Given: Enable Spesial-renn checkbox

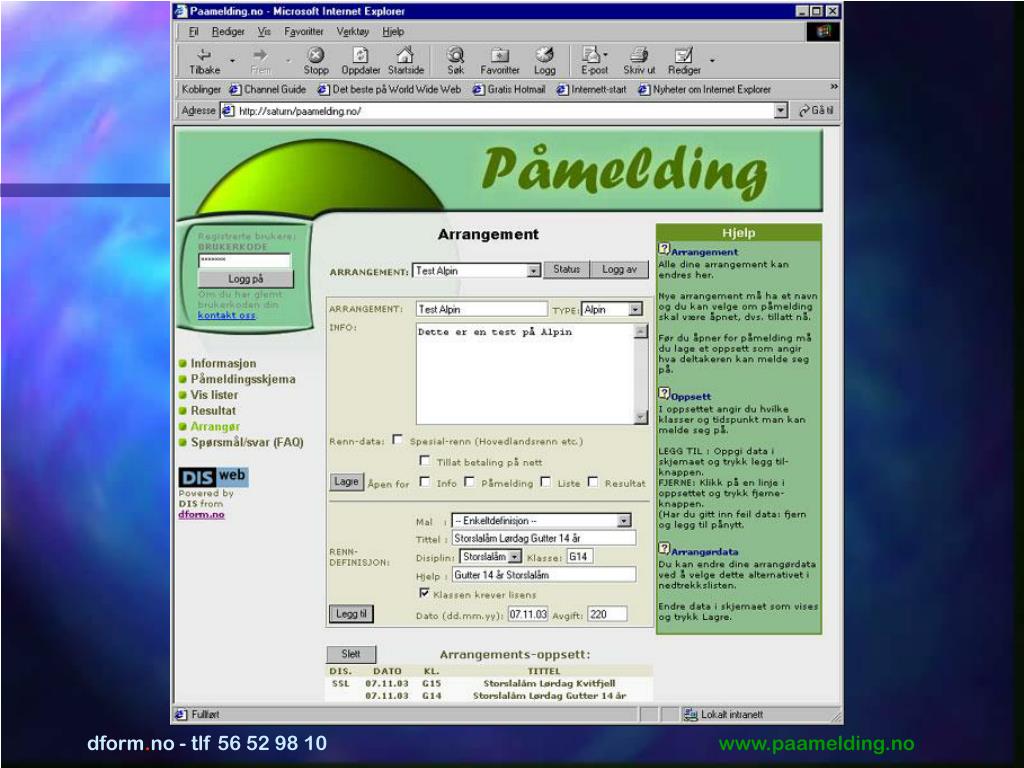Looking at the screenshot, I should 397,440.
